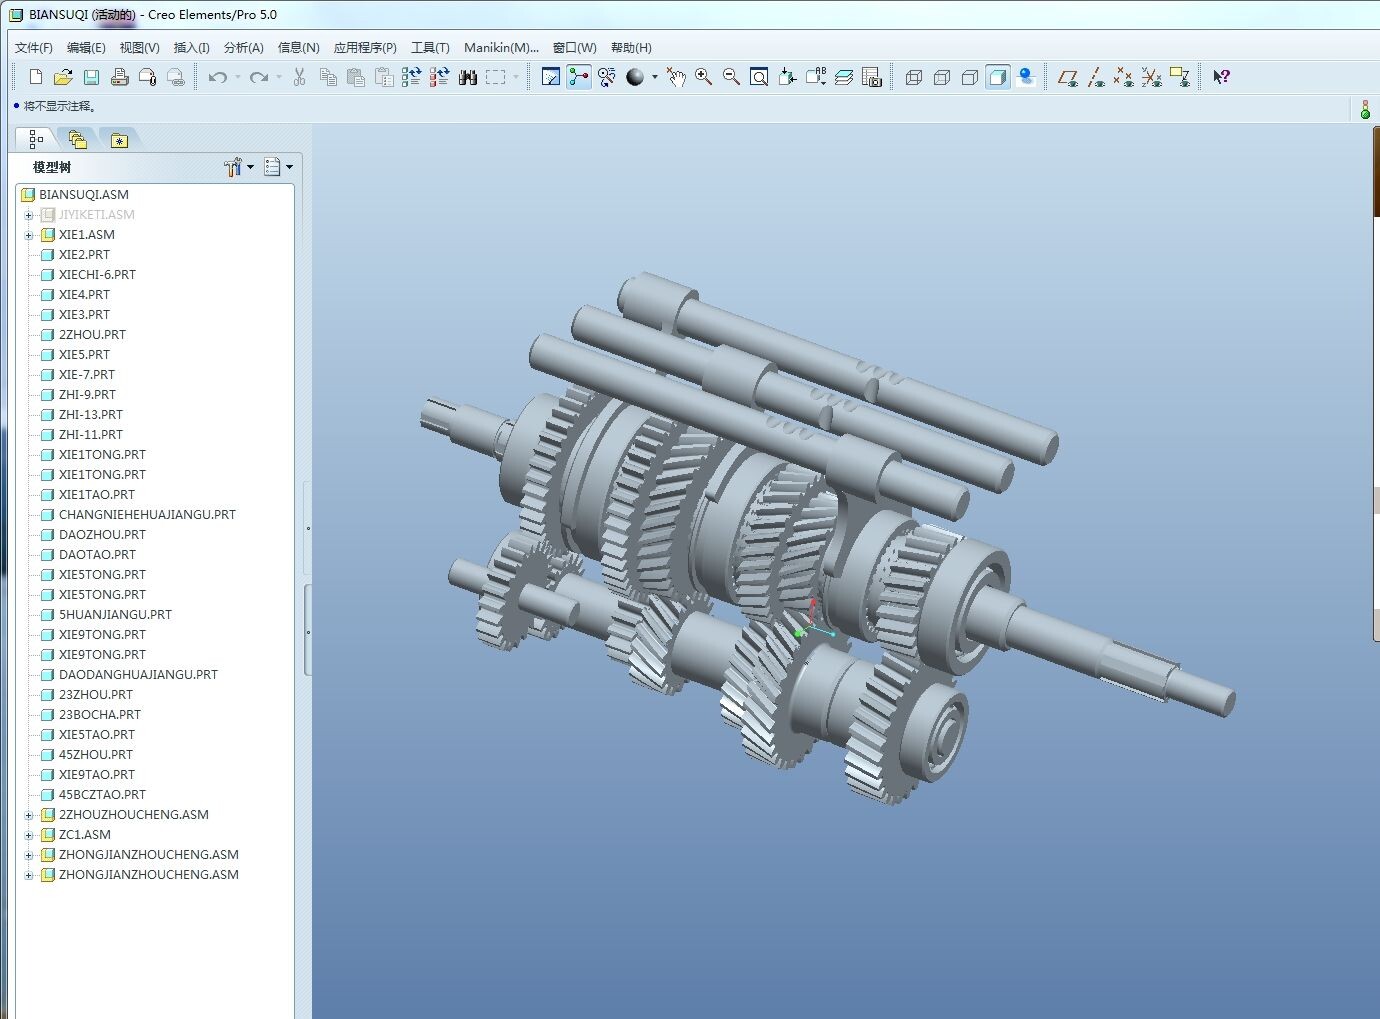Activate the view mode hand icon
The width and height of the screenshot is (1380, 1019).
[676, 77]
